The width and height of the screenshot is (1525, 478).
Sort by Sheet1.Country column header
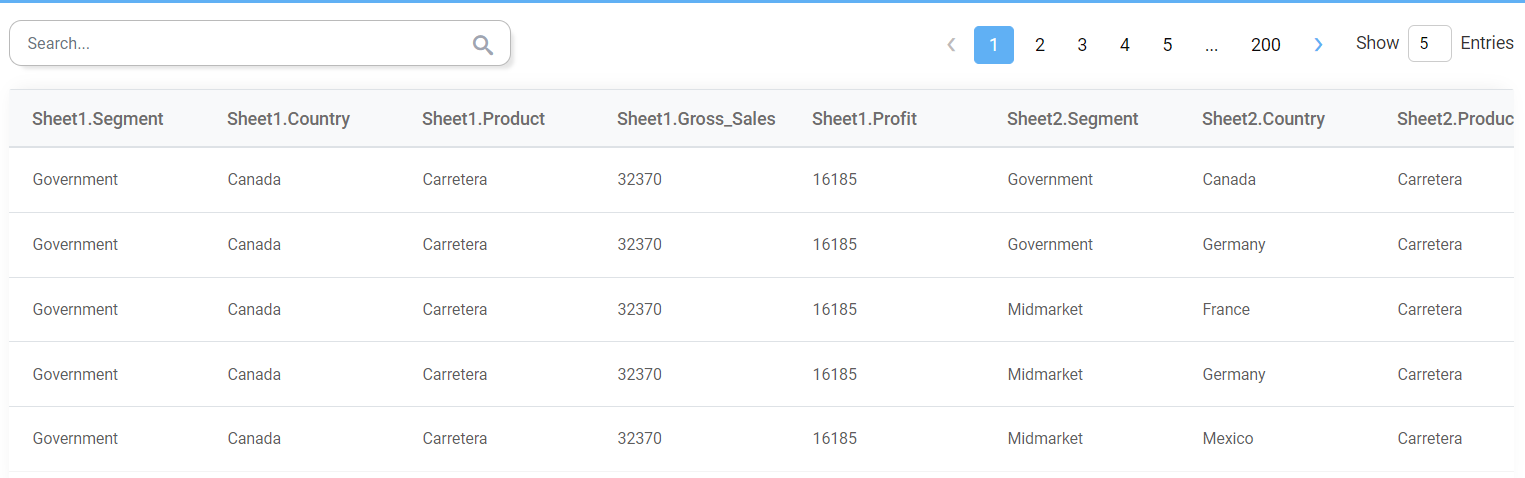click(288, 119)
